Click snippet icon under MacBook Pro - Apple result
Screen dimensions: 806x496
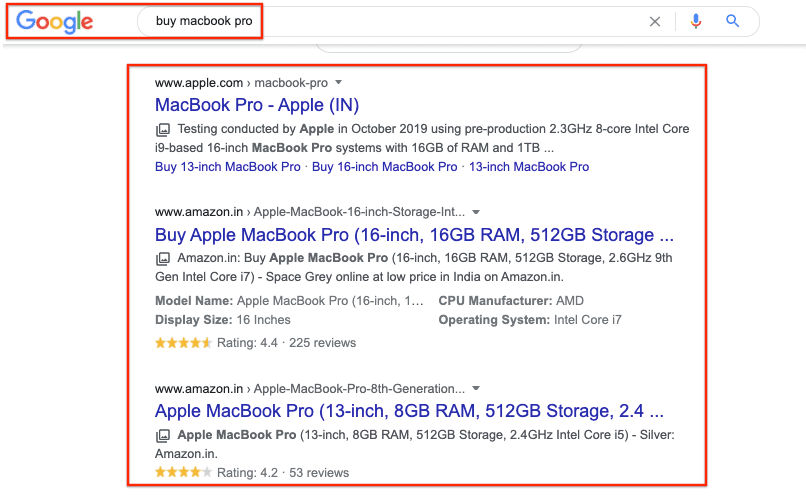coord(163,130)
